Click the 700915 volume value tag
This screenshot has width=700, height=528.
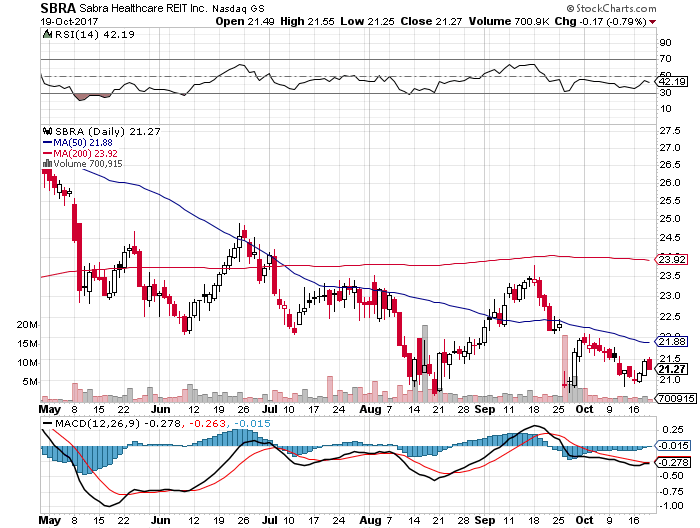[x=673, y=398]
